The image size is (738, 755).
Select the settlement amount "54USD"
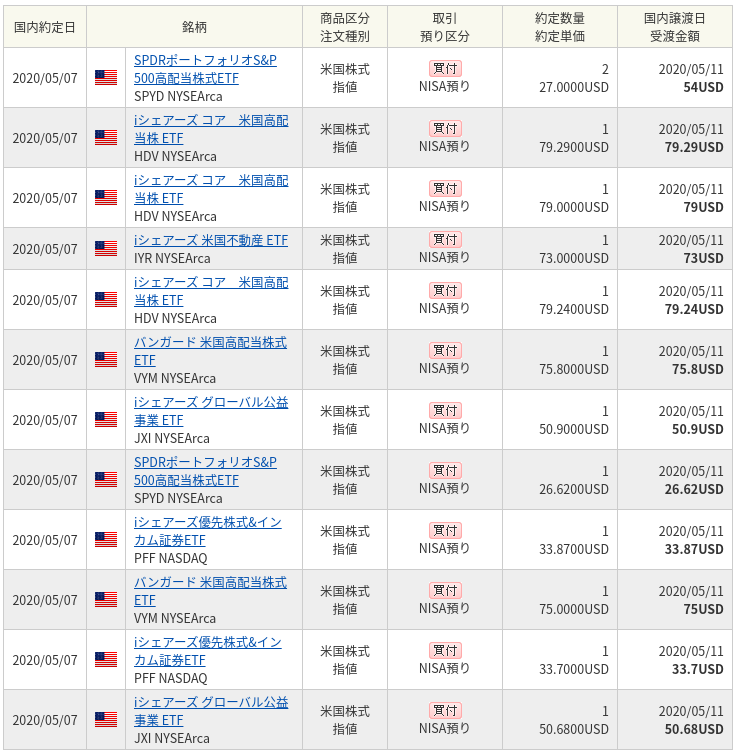pyautogui.click(x=703, y=87)
